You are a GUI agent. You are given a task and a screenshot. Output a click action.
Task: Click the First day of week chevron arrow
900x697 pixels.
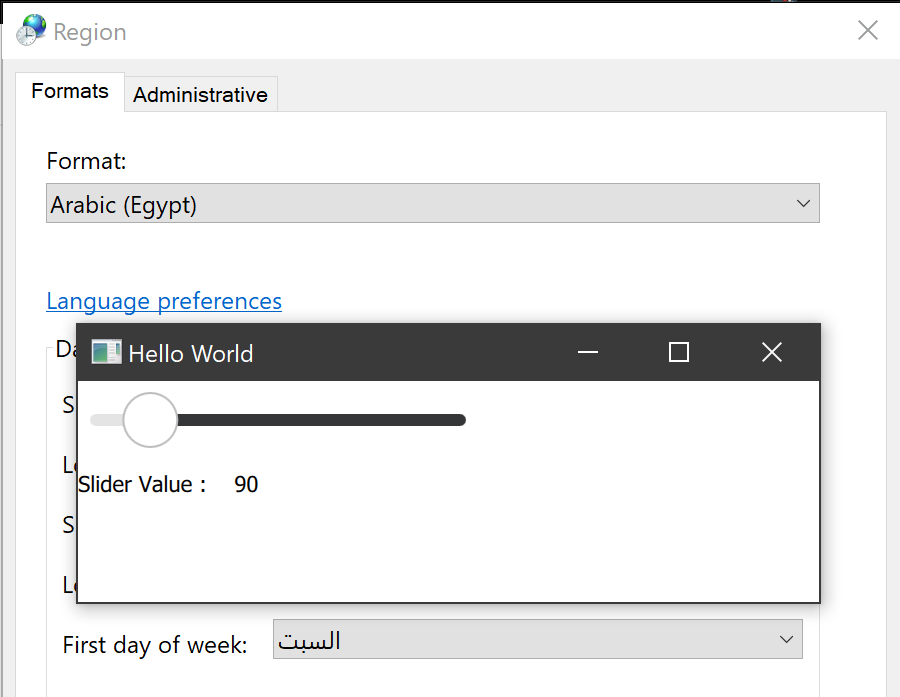pyautogui.click(x=786, y=640)
